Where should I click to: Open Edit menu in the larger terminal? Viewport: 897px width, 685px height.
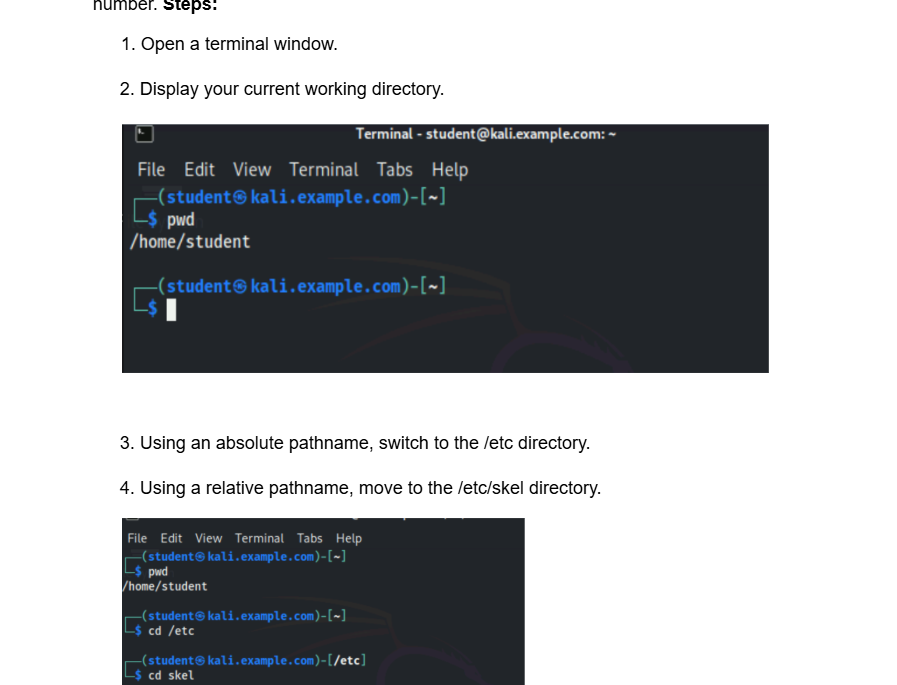click(200, 170)
